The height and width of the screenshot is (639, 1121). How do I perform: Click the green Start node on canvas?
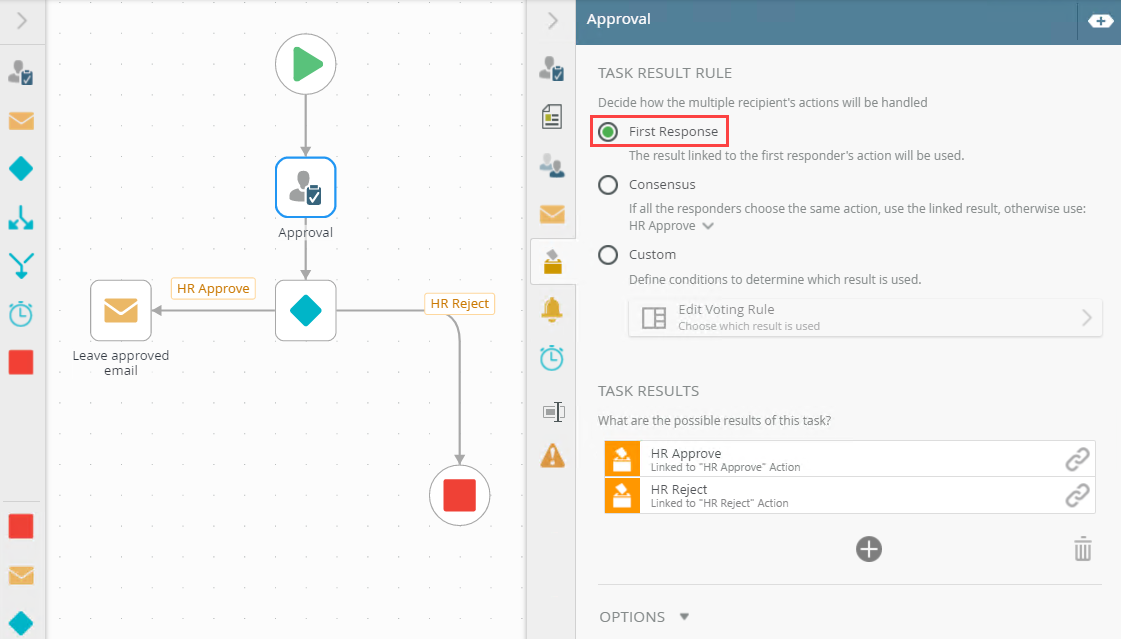pyautogui.click(x=305, y=64)
